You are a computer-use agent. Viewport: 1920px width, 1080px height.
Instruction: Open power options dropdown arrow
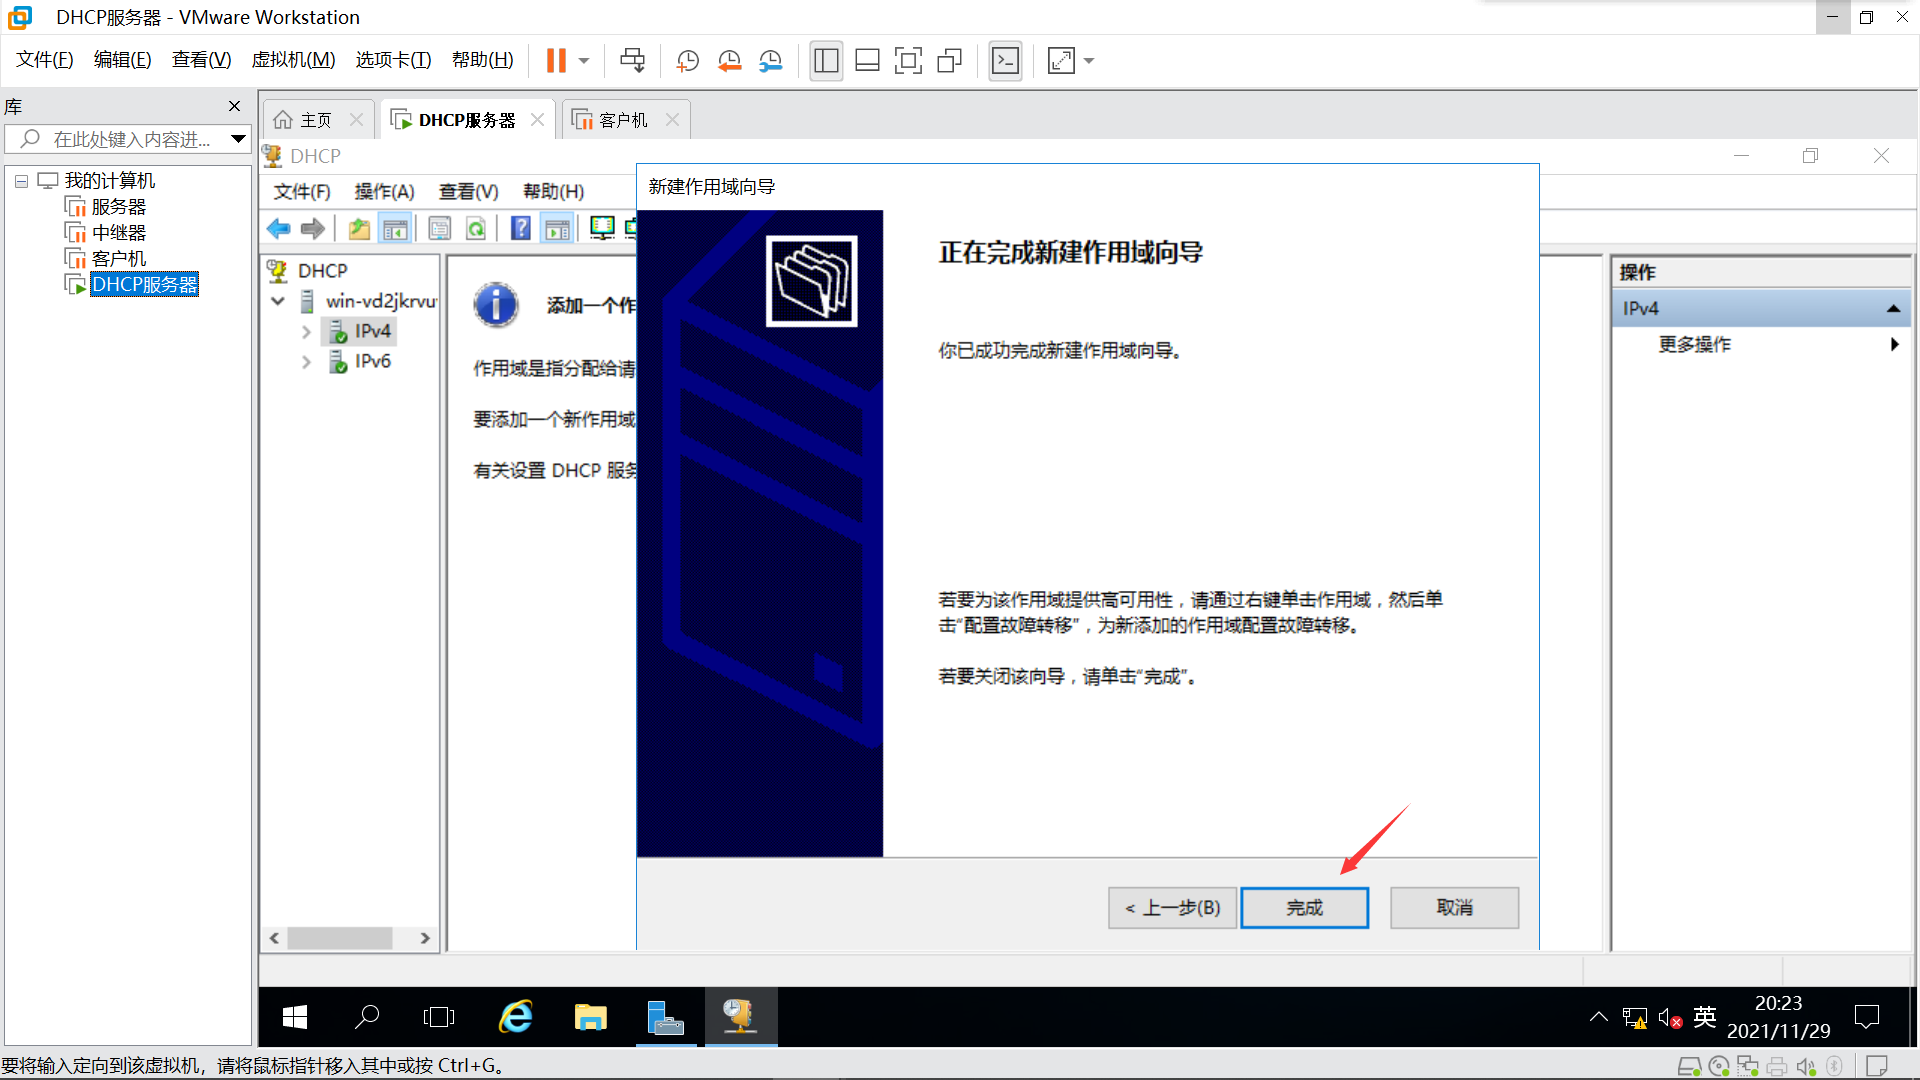[584, 61]
